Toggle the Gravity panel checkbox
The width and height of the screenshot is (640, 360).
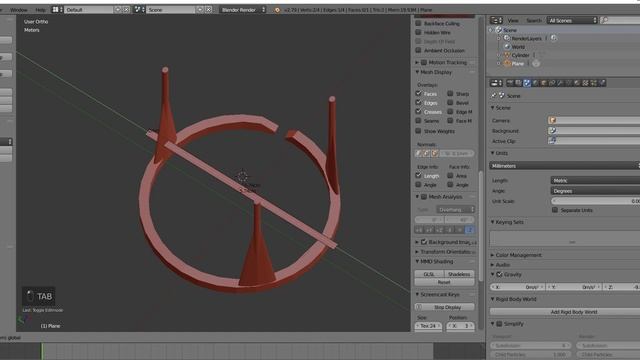(500, 274)
